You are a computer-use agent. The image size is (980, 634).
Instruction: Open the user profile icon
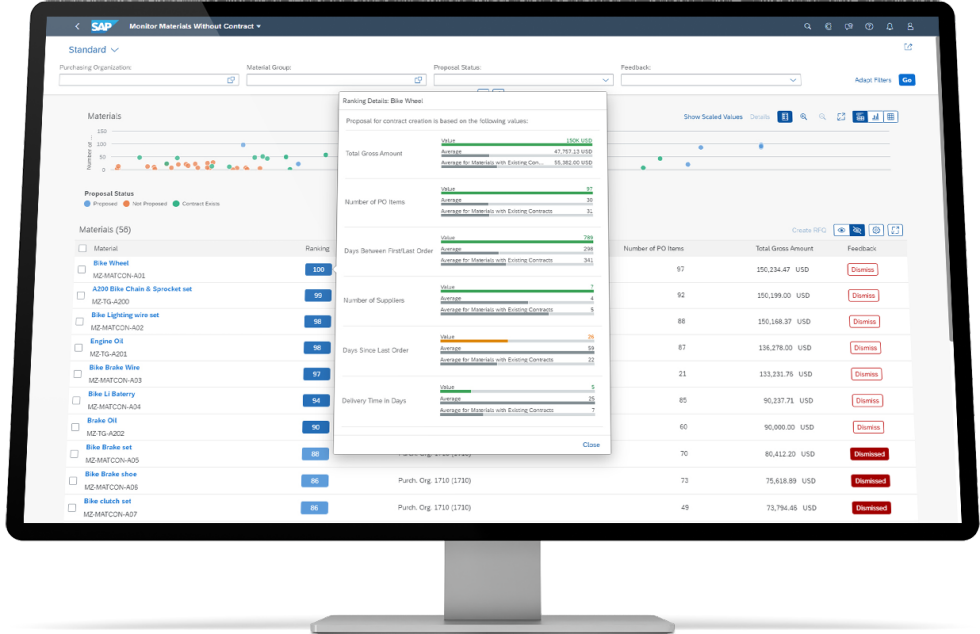coord(910,26)
